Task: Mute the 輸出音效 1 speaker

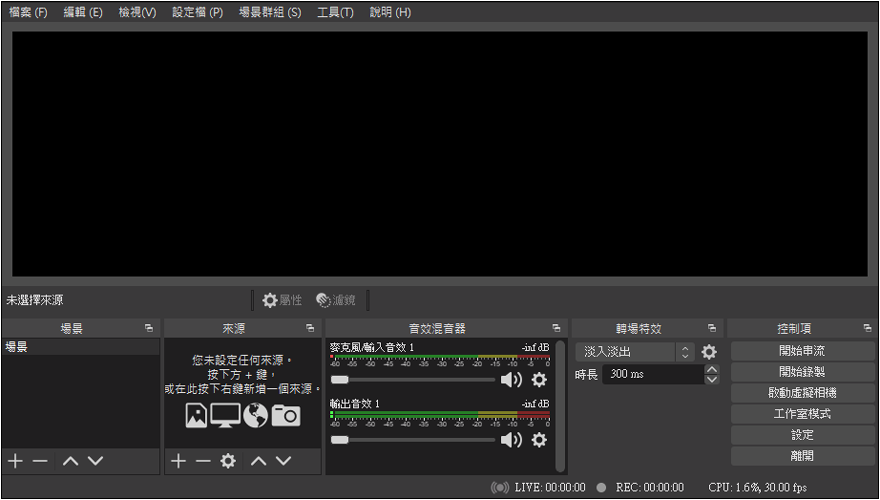Action: point(511,440)
